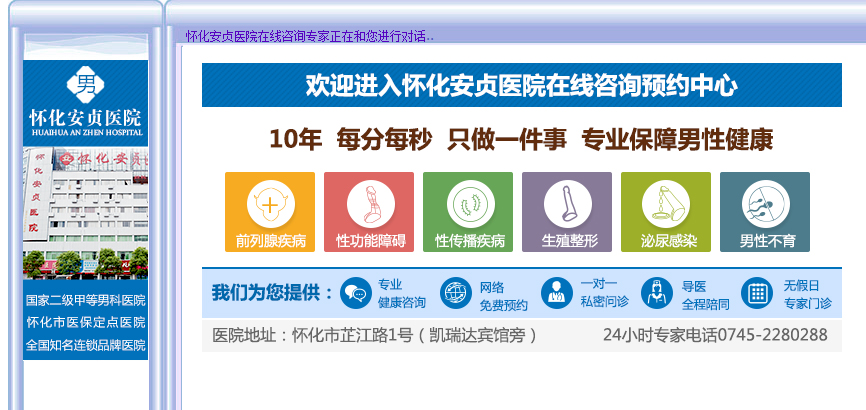The width and height of the screenshot is (866, 410).
Task: Click the 欢迎进入怀化安贞医院在线咨询预约中心 banner
Action: (521, 85)
